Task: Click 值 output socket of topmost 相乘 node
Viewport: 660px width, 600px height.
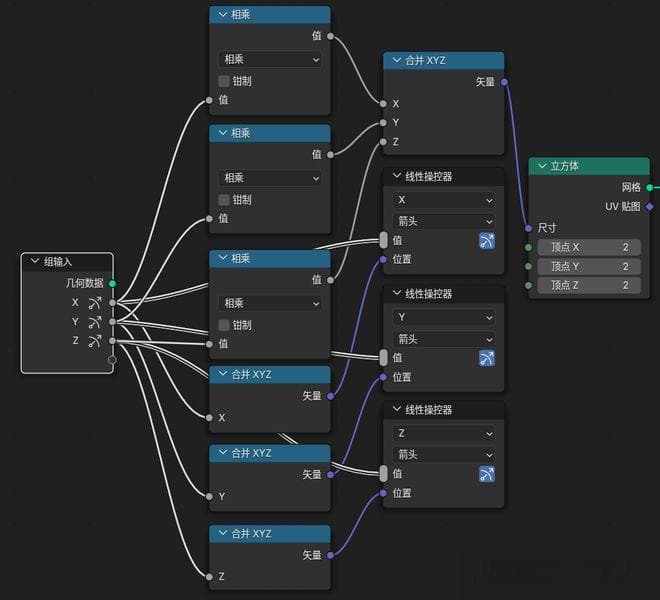Action: [x=330, y=36]
